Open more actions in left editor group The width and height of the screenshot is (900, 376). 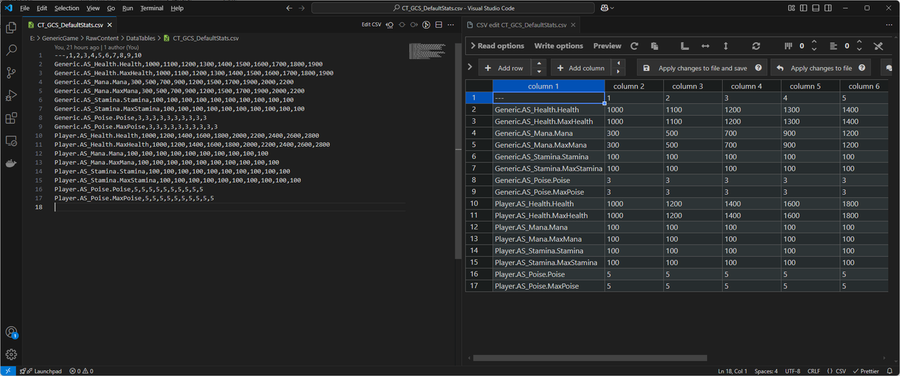coord(451,25)
